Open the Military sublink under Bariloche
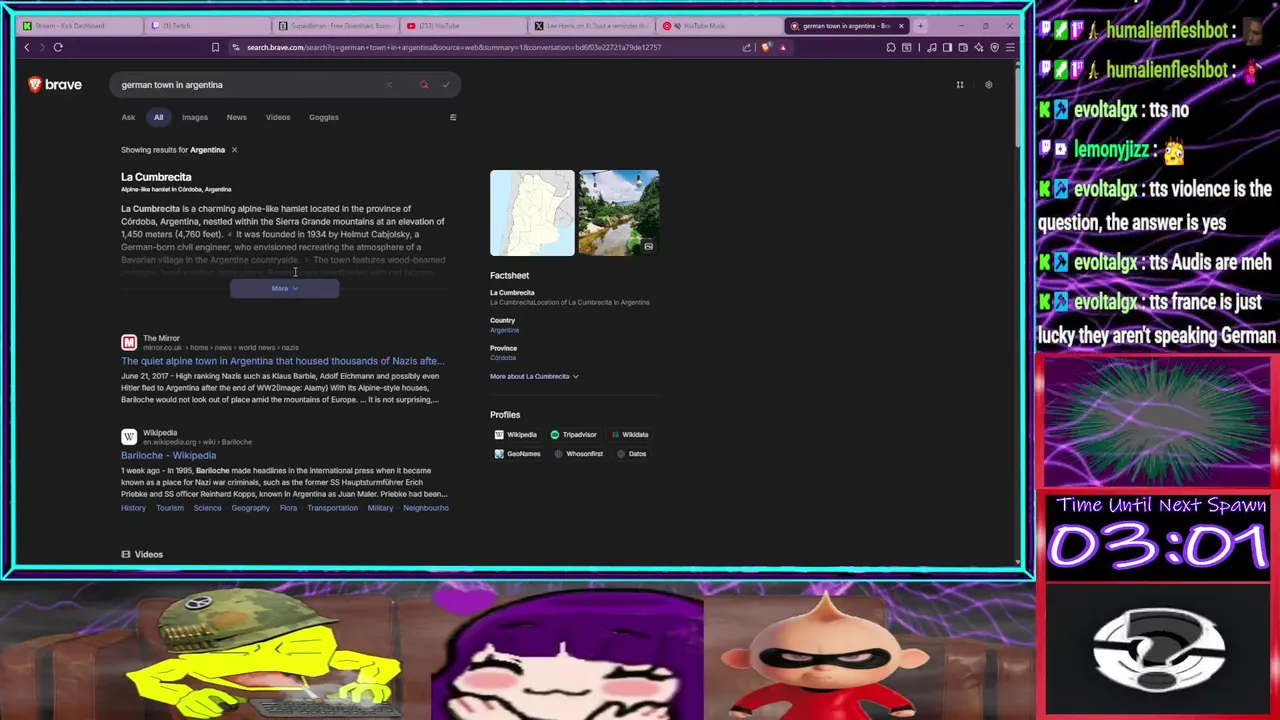Screen dimensions: 1280x720 [x=380, y=508]
